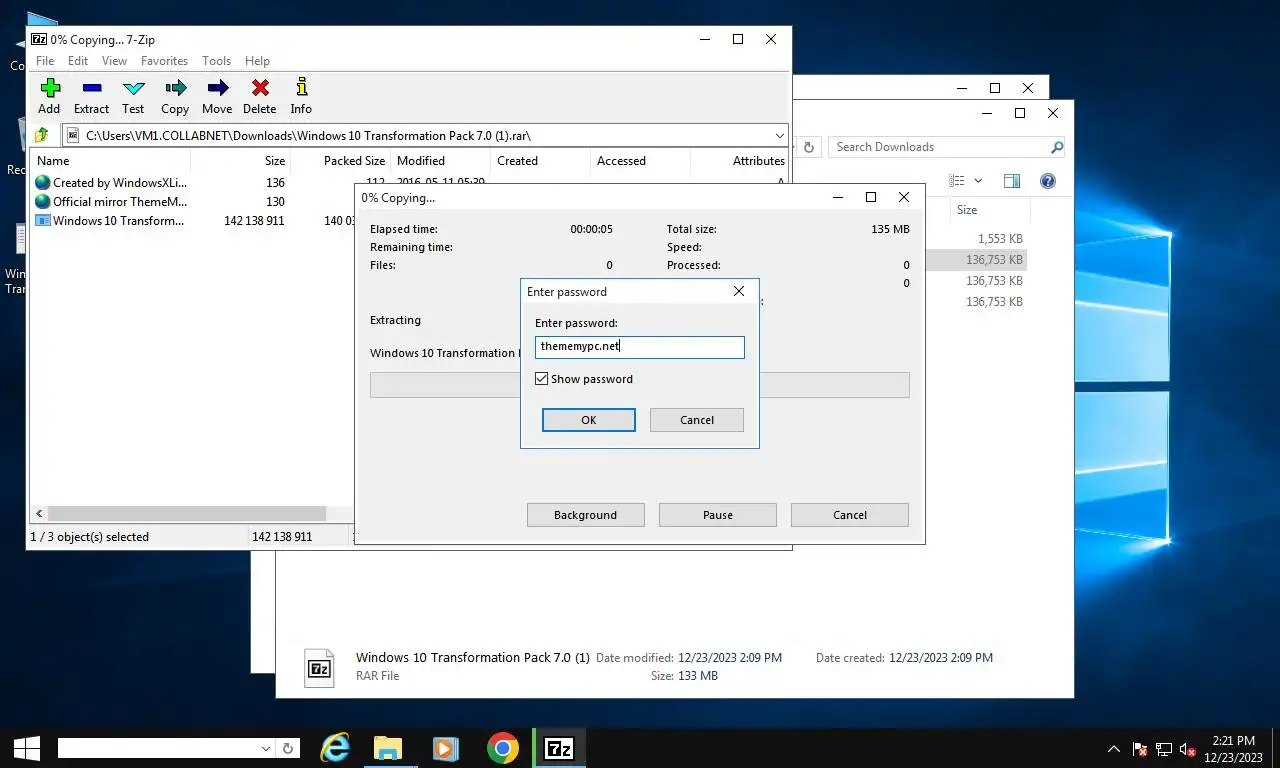
Task: Open the View menu in 7-Zip
Action: (x=114, y=61)
